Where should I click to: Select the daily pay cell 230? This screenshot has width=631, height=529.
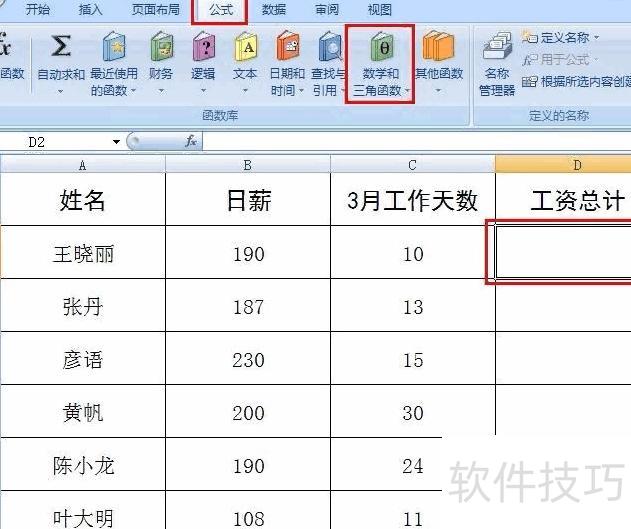click(247, 359)
